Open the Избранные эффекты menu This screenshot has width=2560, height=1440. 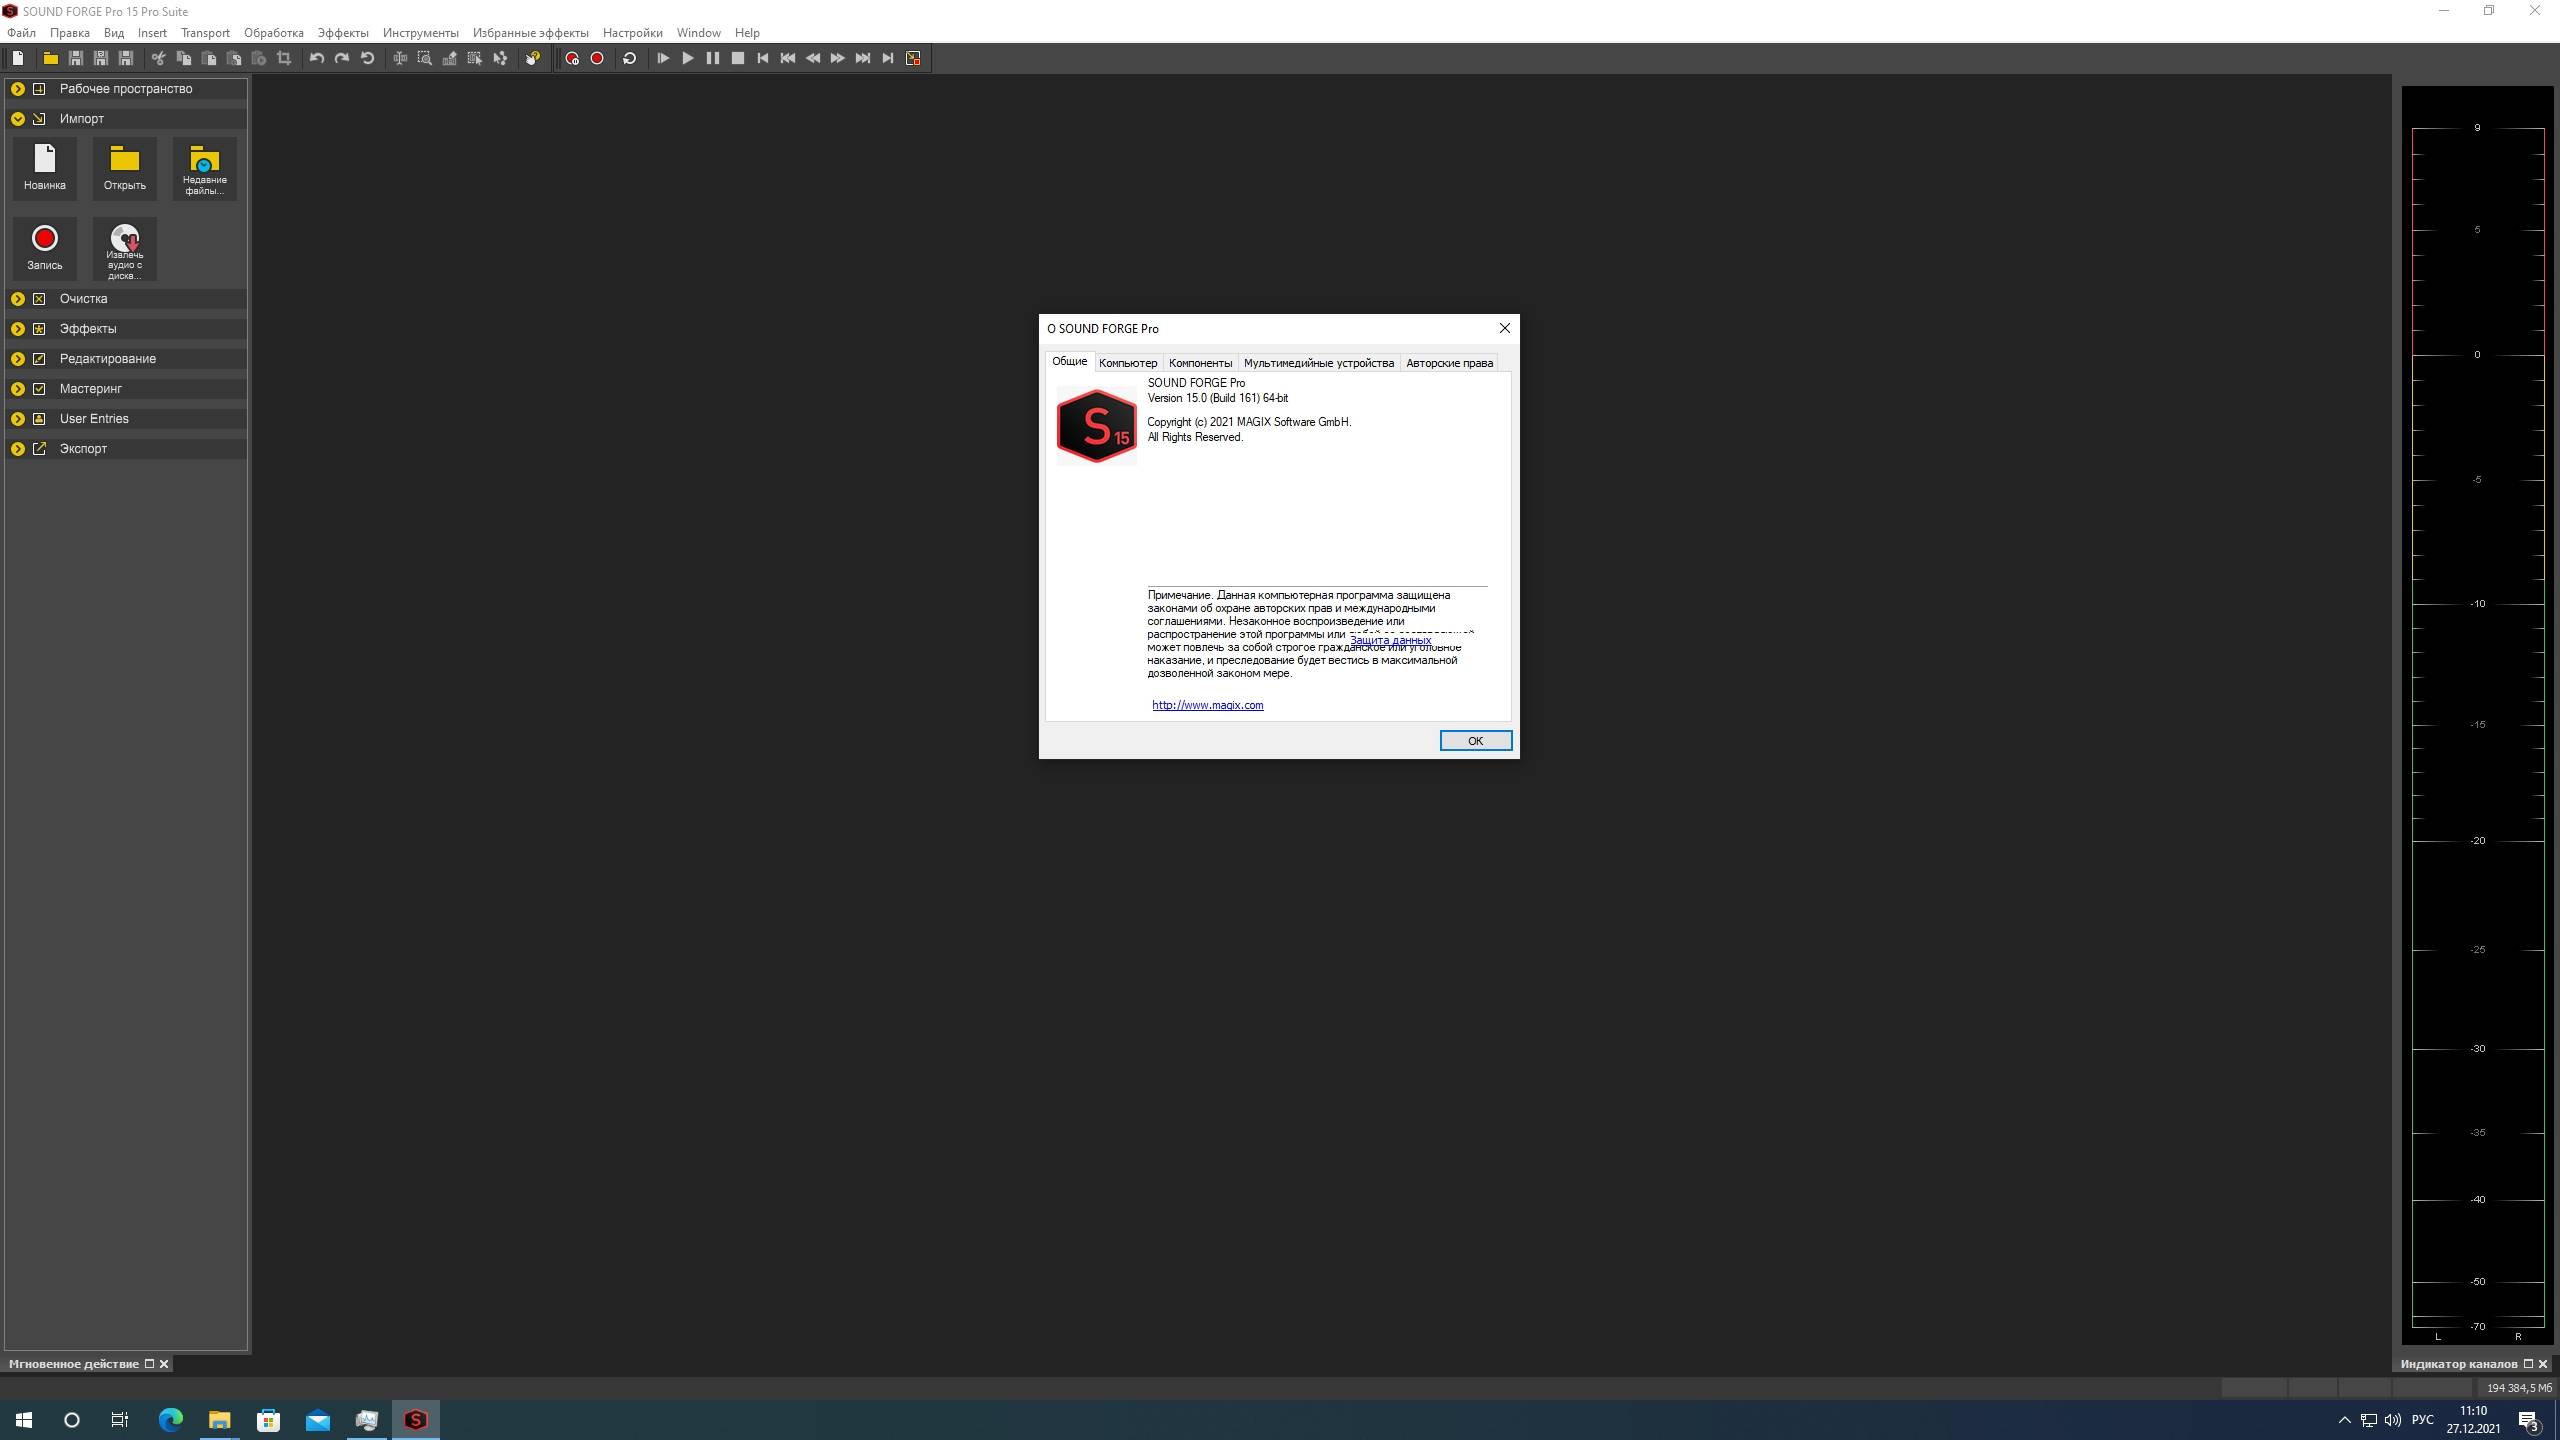click(x=531, y=33)
